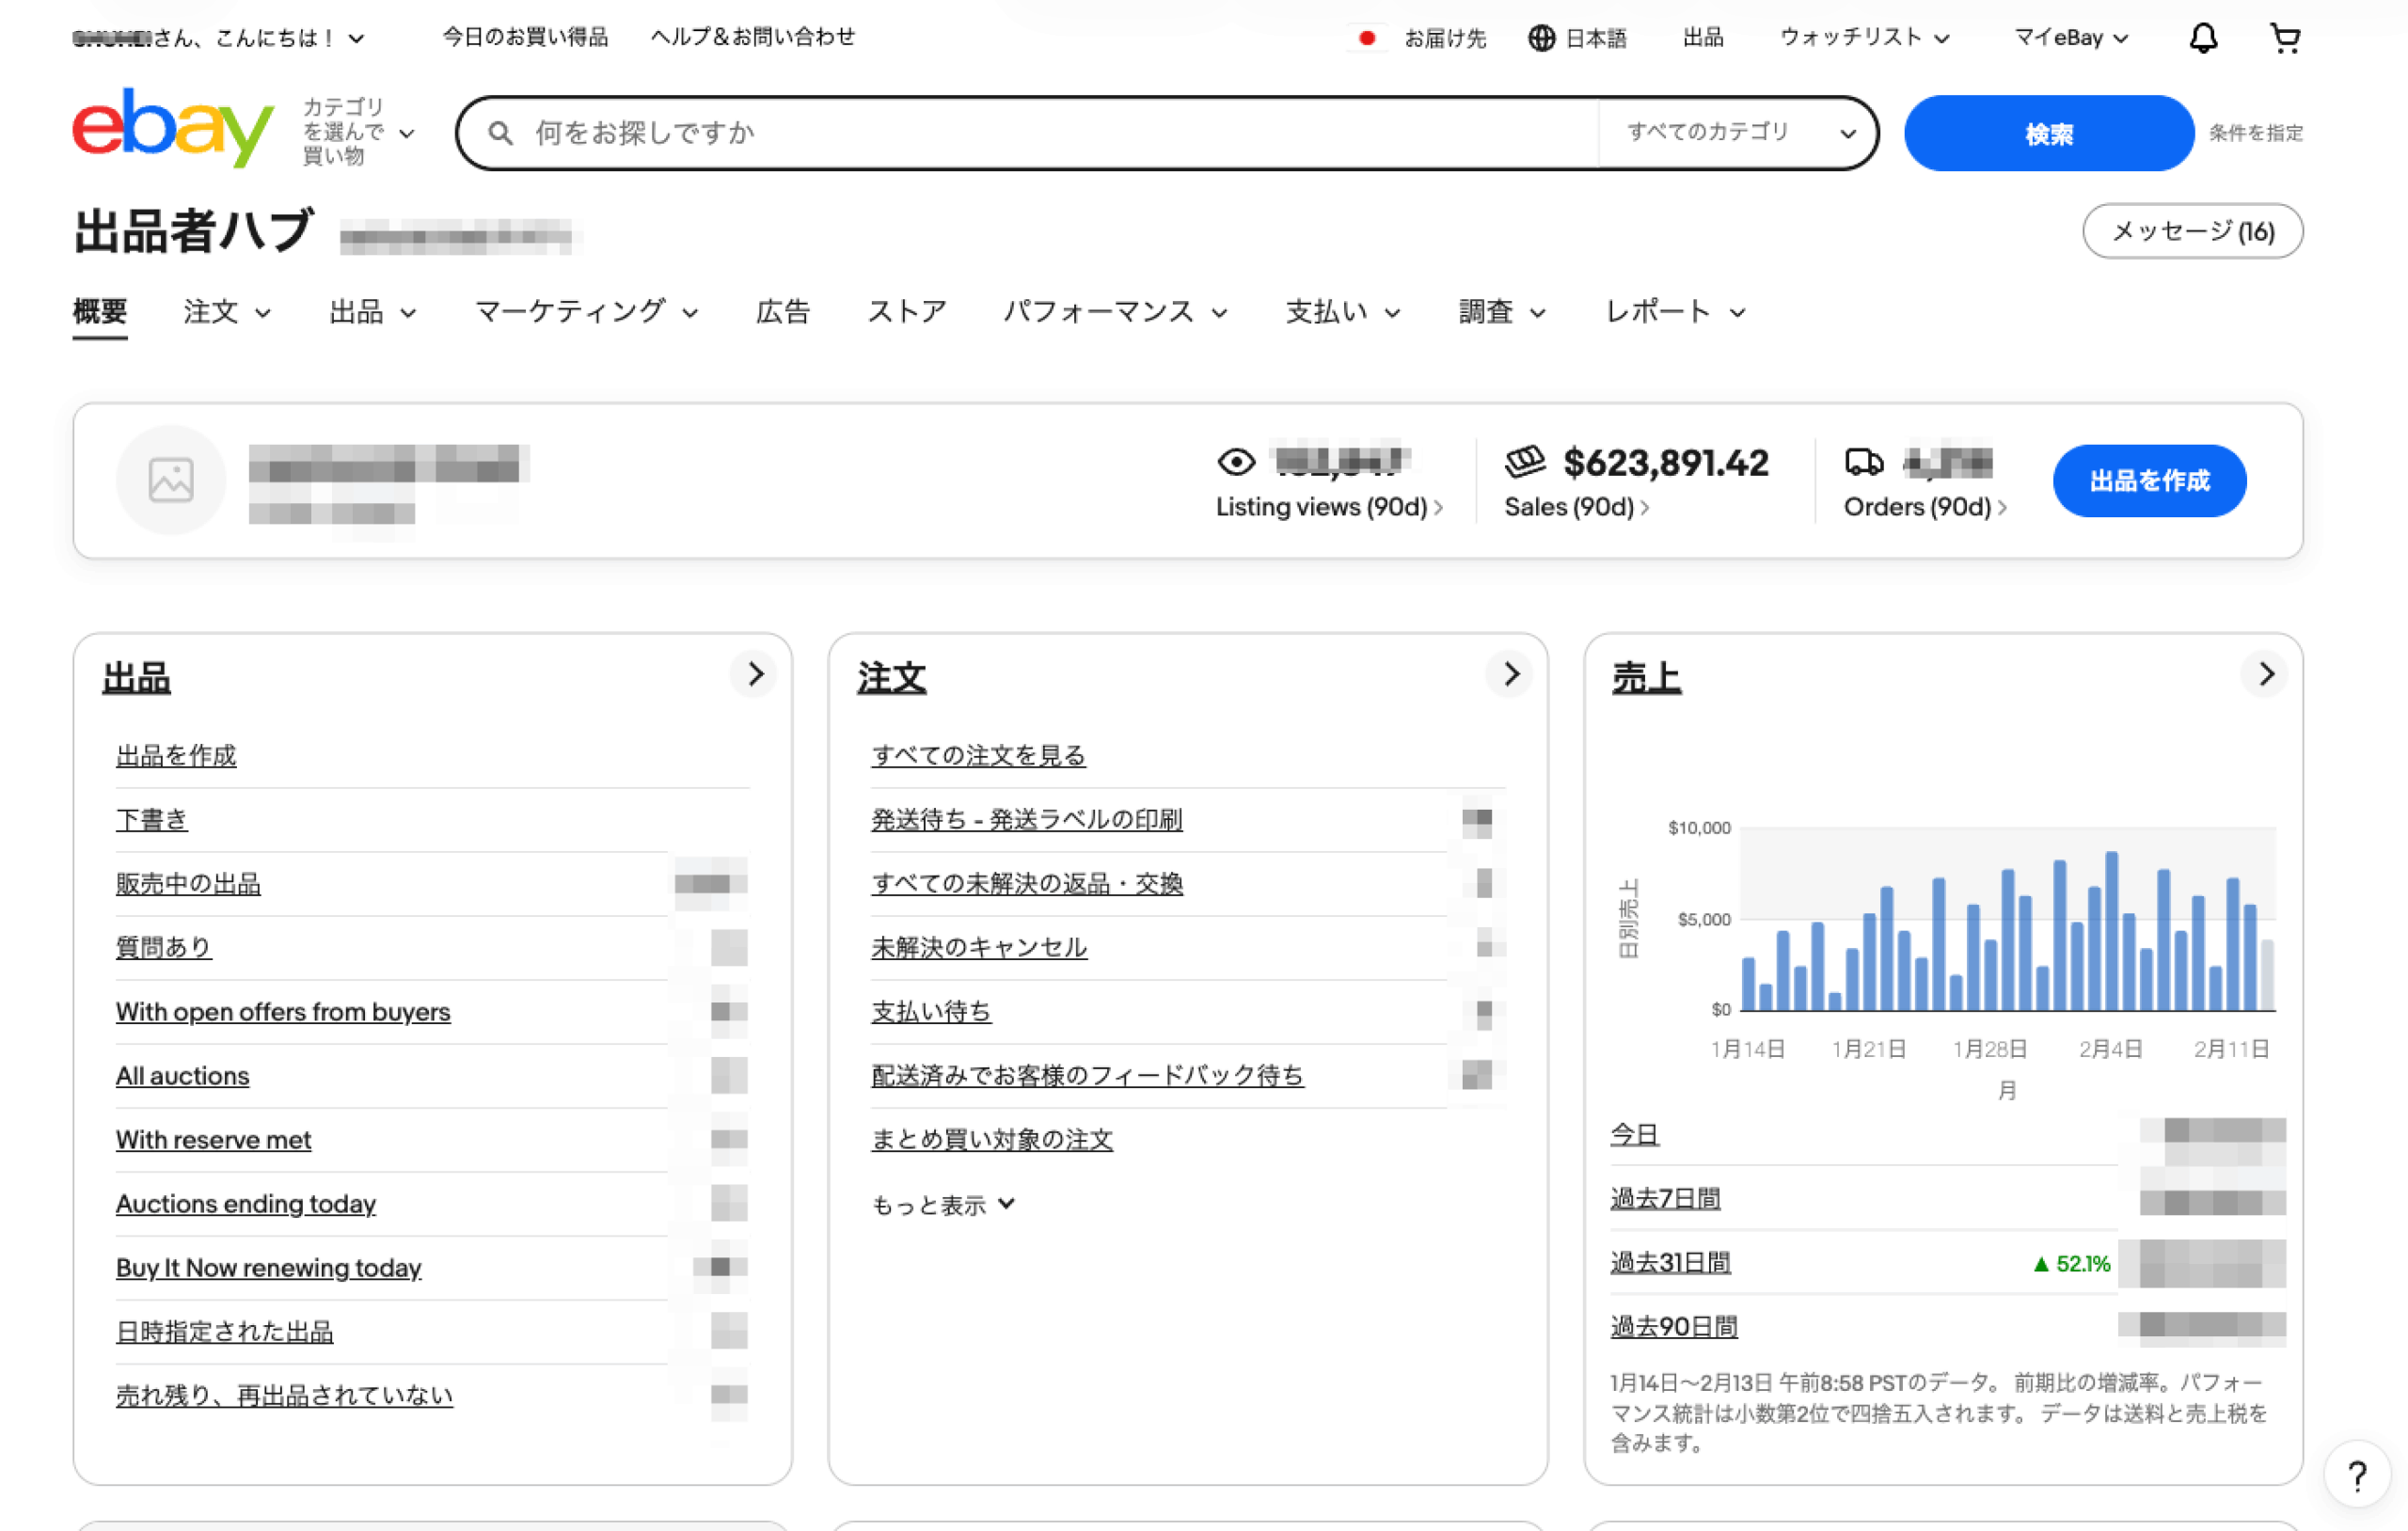2408x1531 pixels.
Task: Open すべての注文を見る link
Action: click(978, 756)
